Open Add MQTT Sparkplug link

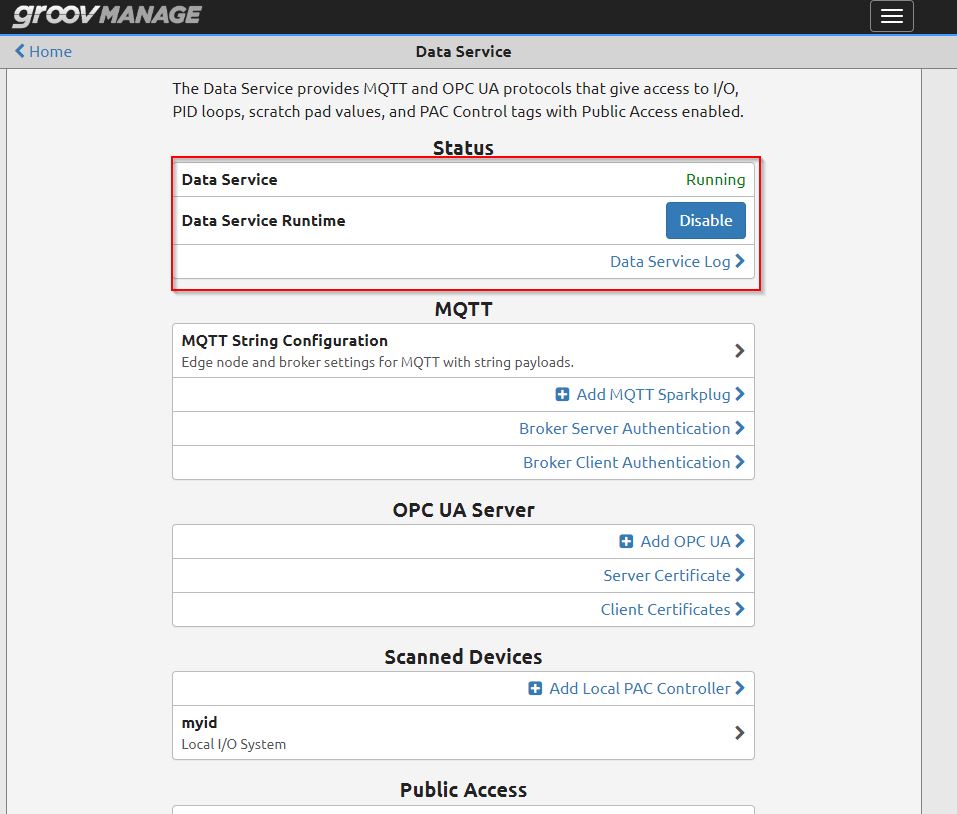[x=653, y=395]
